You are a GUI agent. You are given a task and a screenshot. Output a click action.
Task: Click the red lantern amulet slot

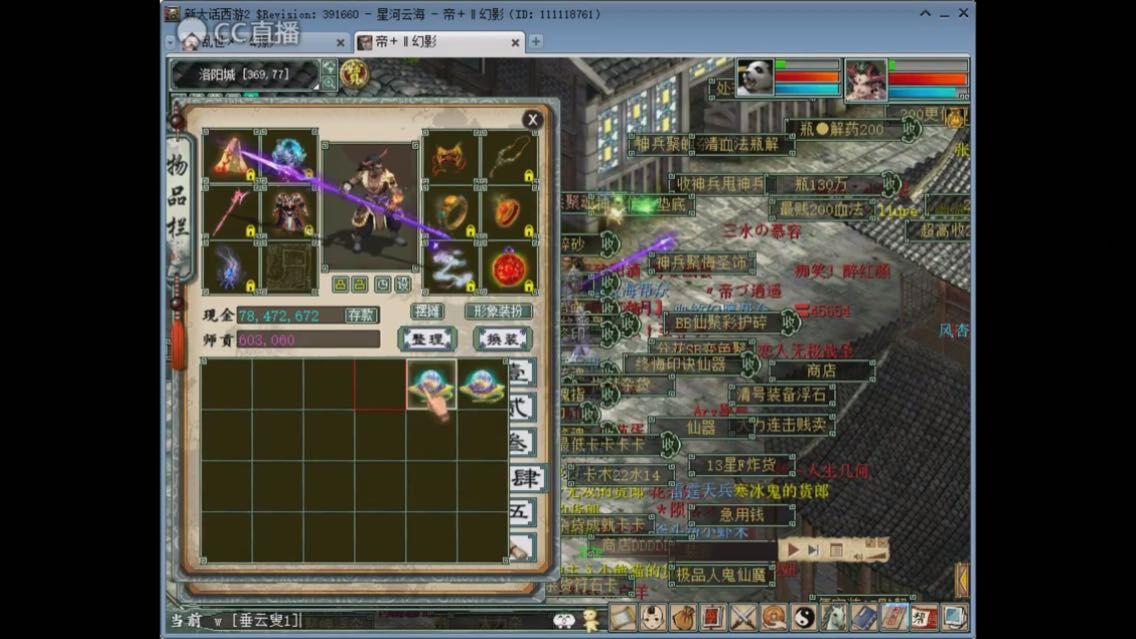509,267
